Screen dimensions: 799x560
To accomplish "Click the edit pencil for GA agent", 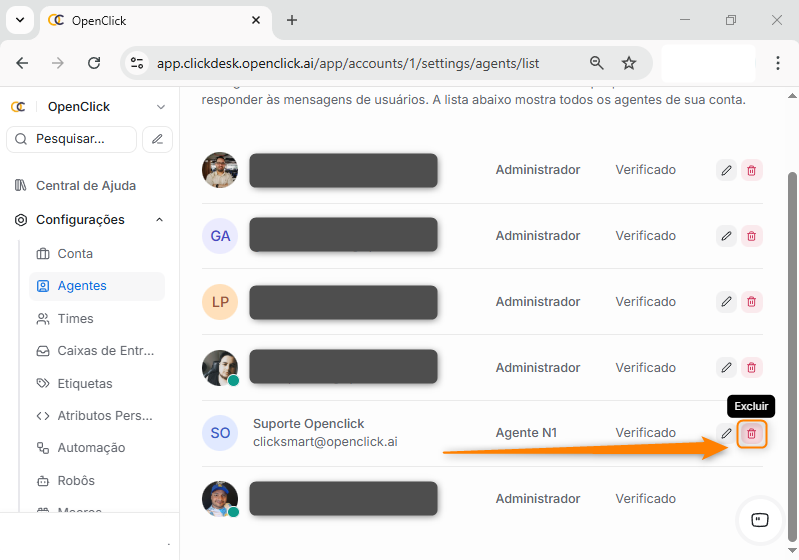I will pos(726,236).
